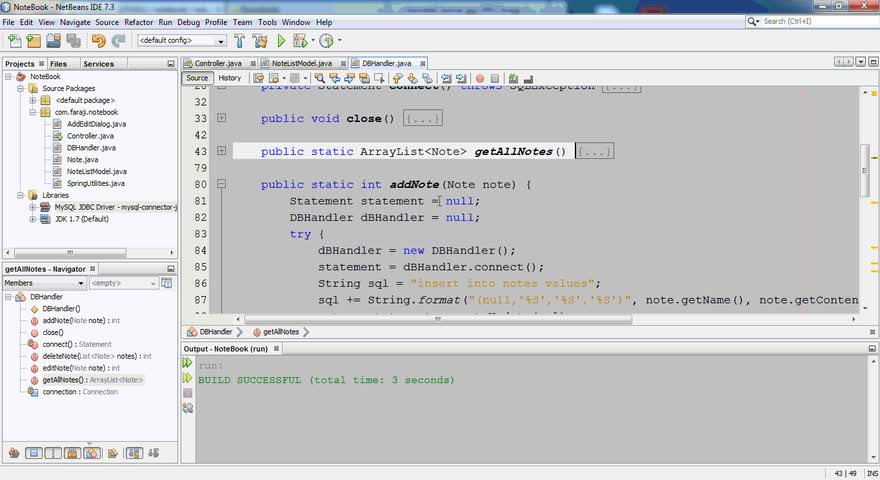Expand the folded getAllNotes() method

pyautogui.click(x=222, y=150)
